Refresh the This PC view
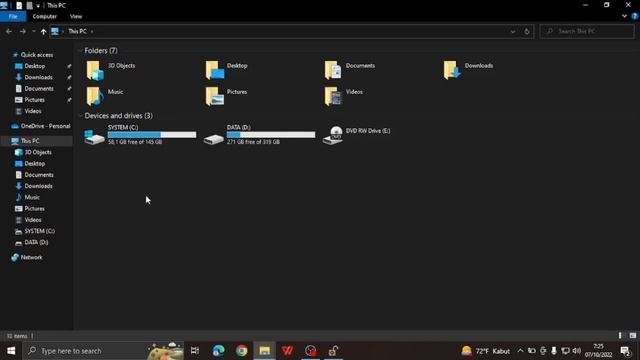This screenshot has height=360, width=640. pyautogui.click(x=527, y=31)
